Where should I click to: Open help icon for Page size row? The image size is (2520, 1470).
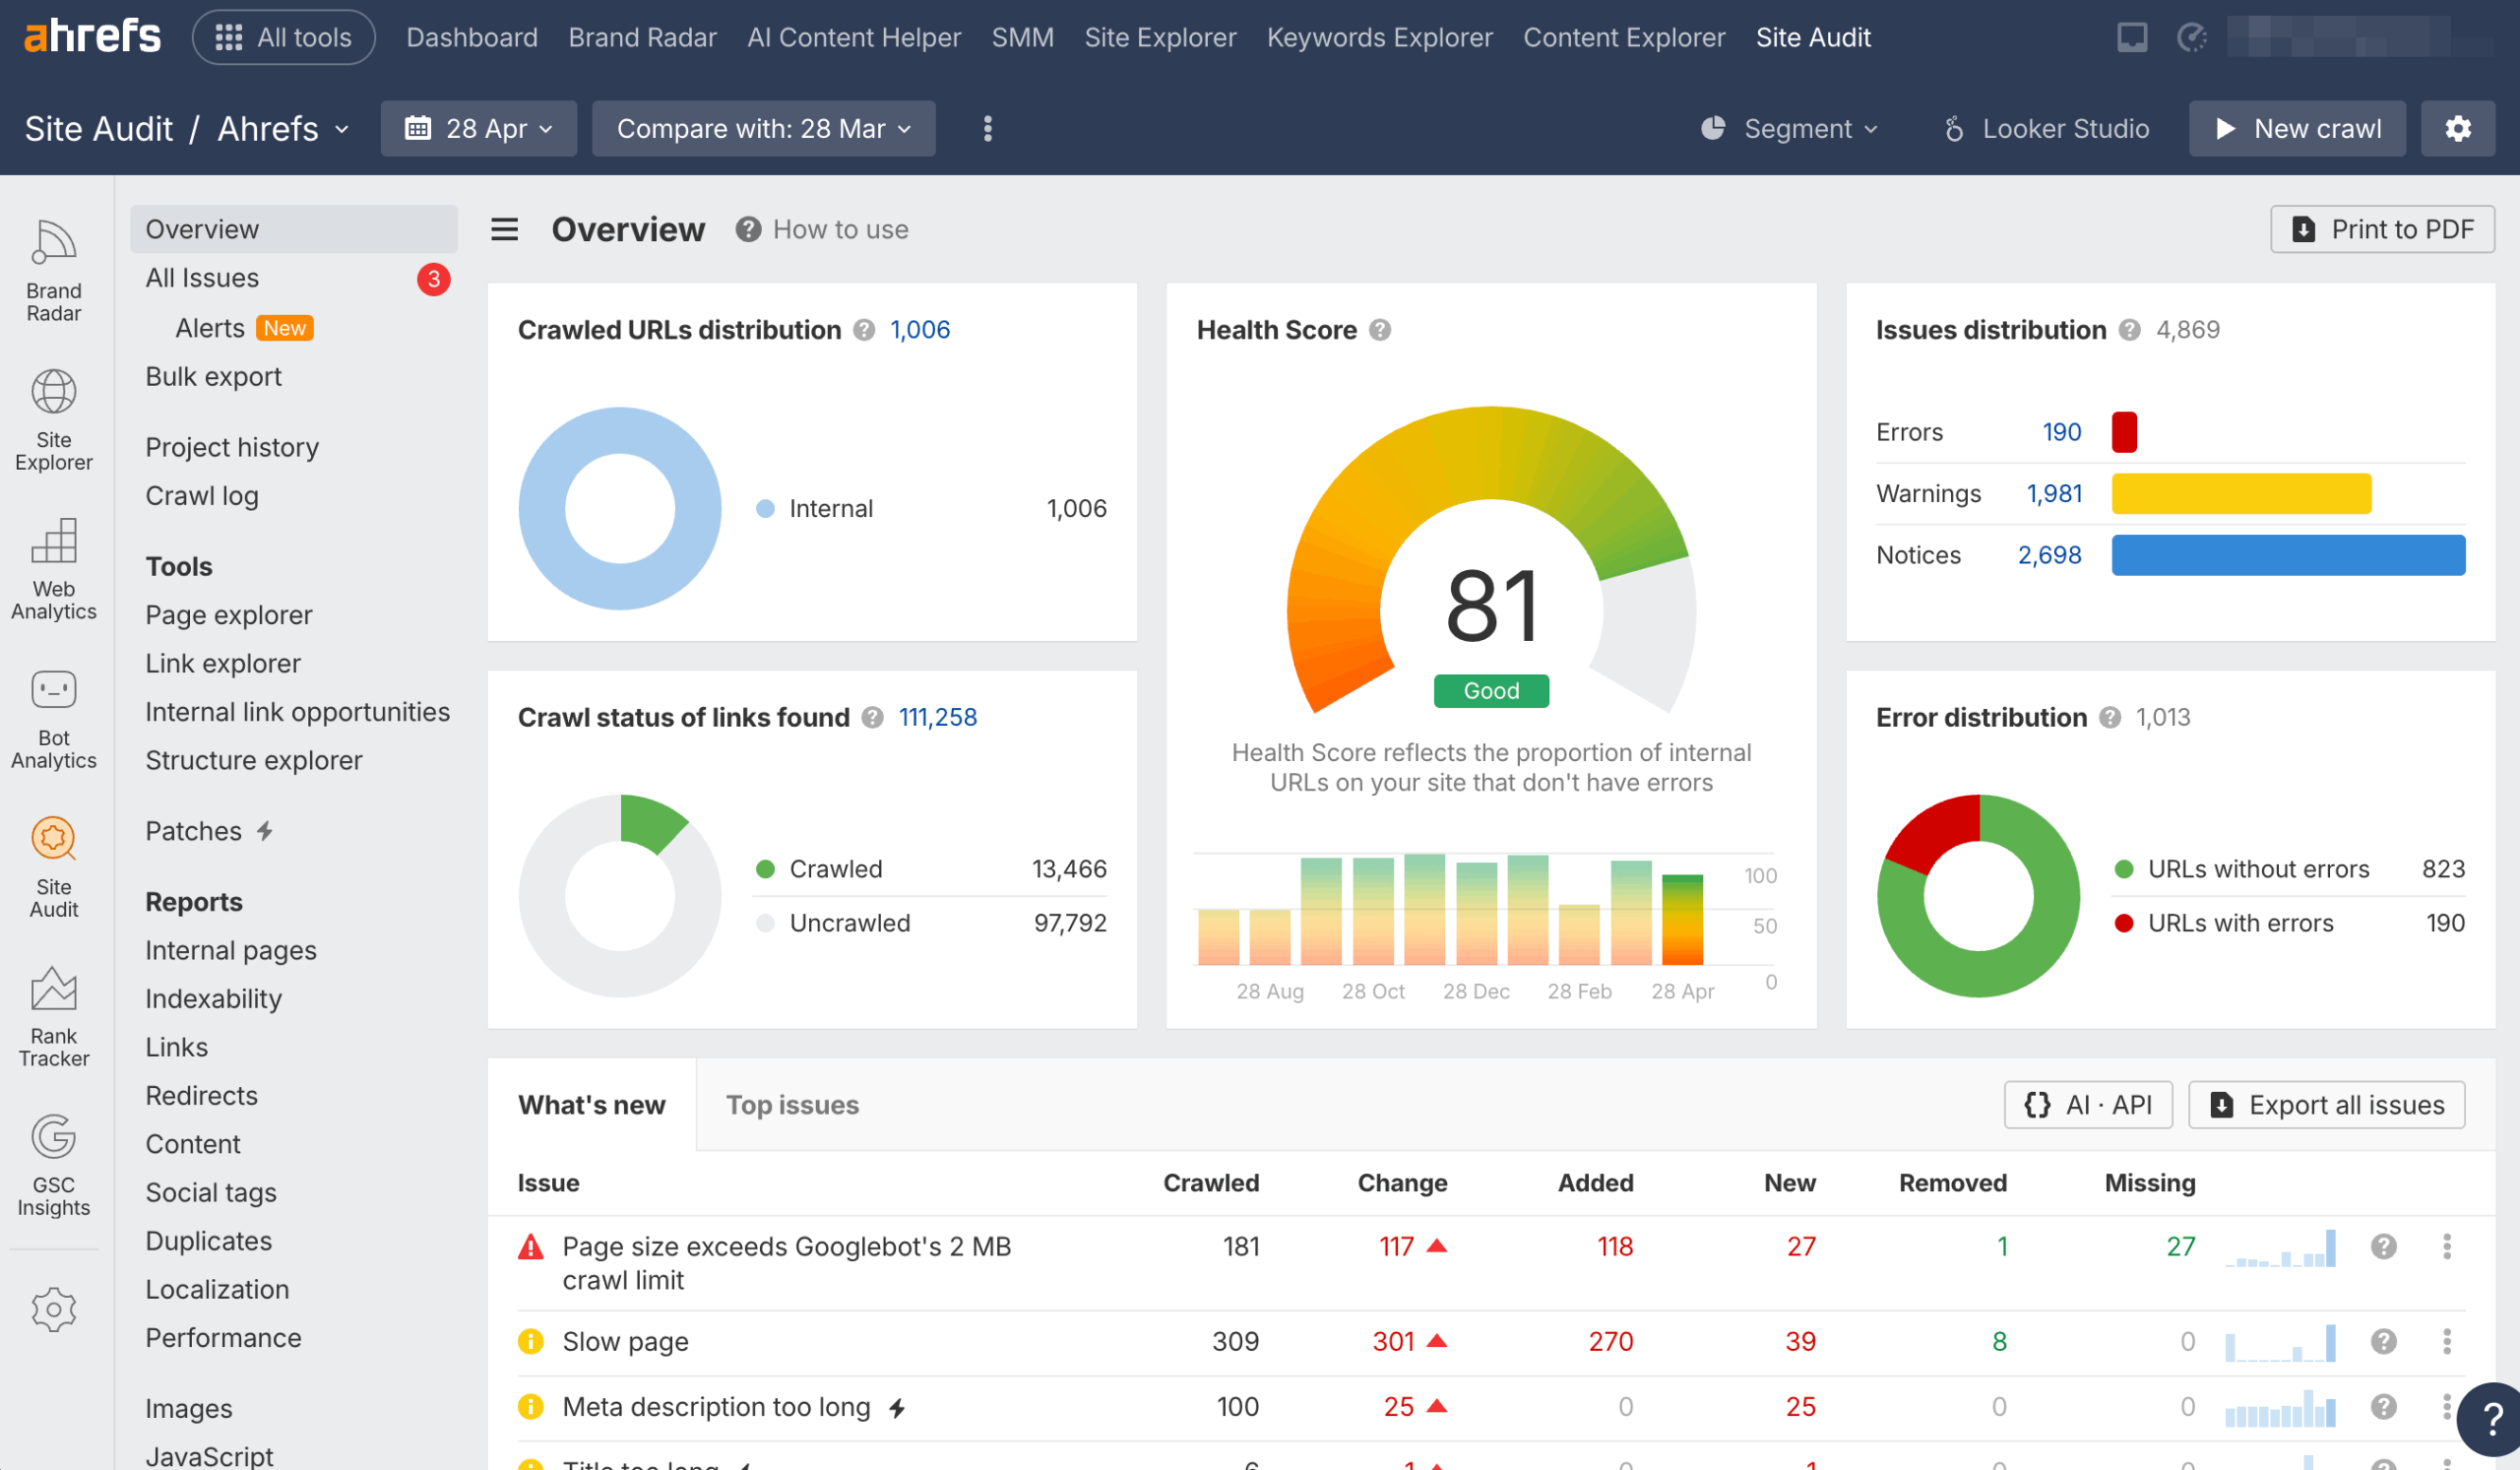2383,1246
